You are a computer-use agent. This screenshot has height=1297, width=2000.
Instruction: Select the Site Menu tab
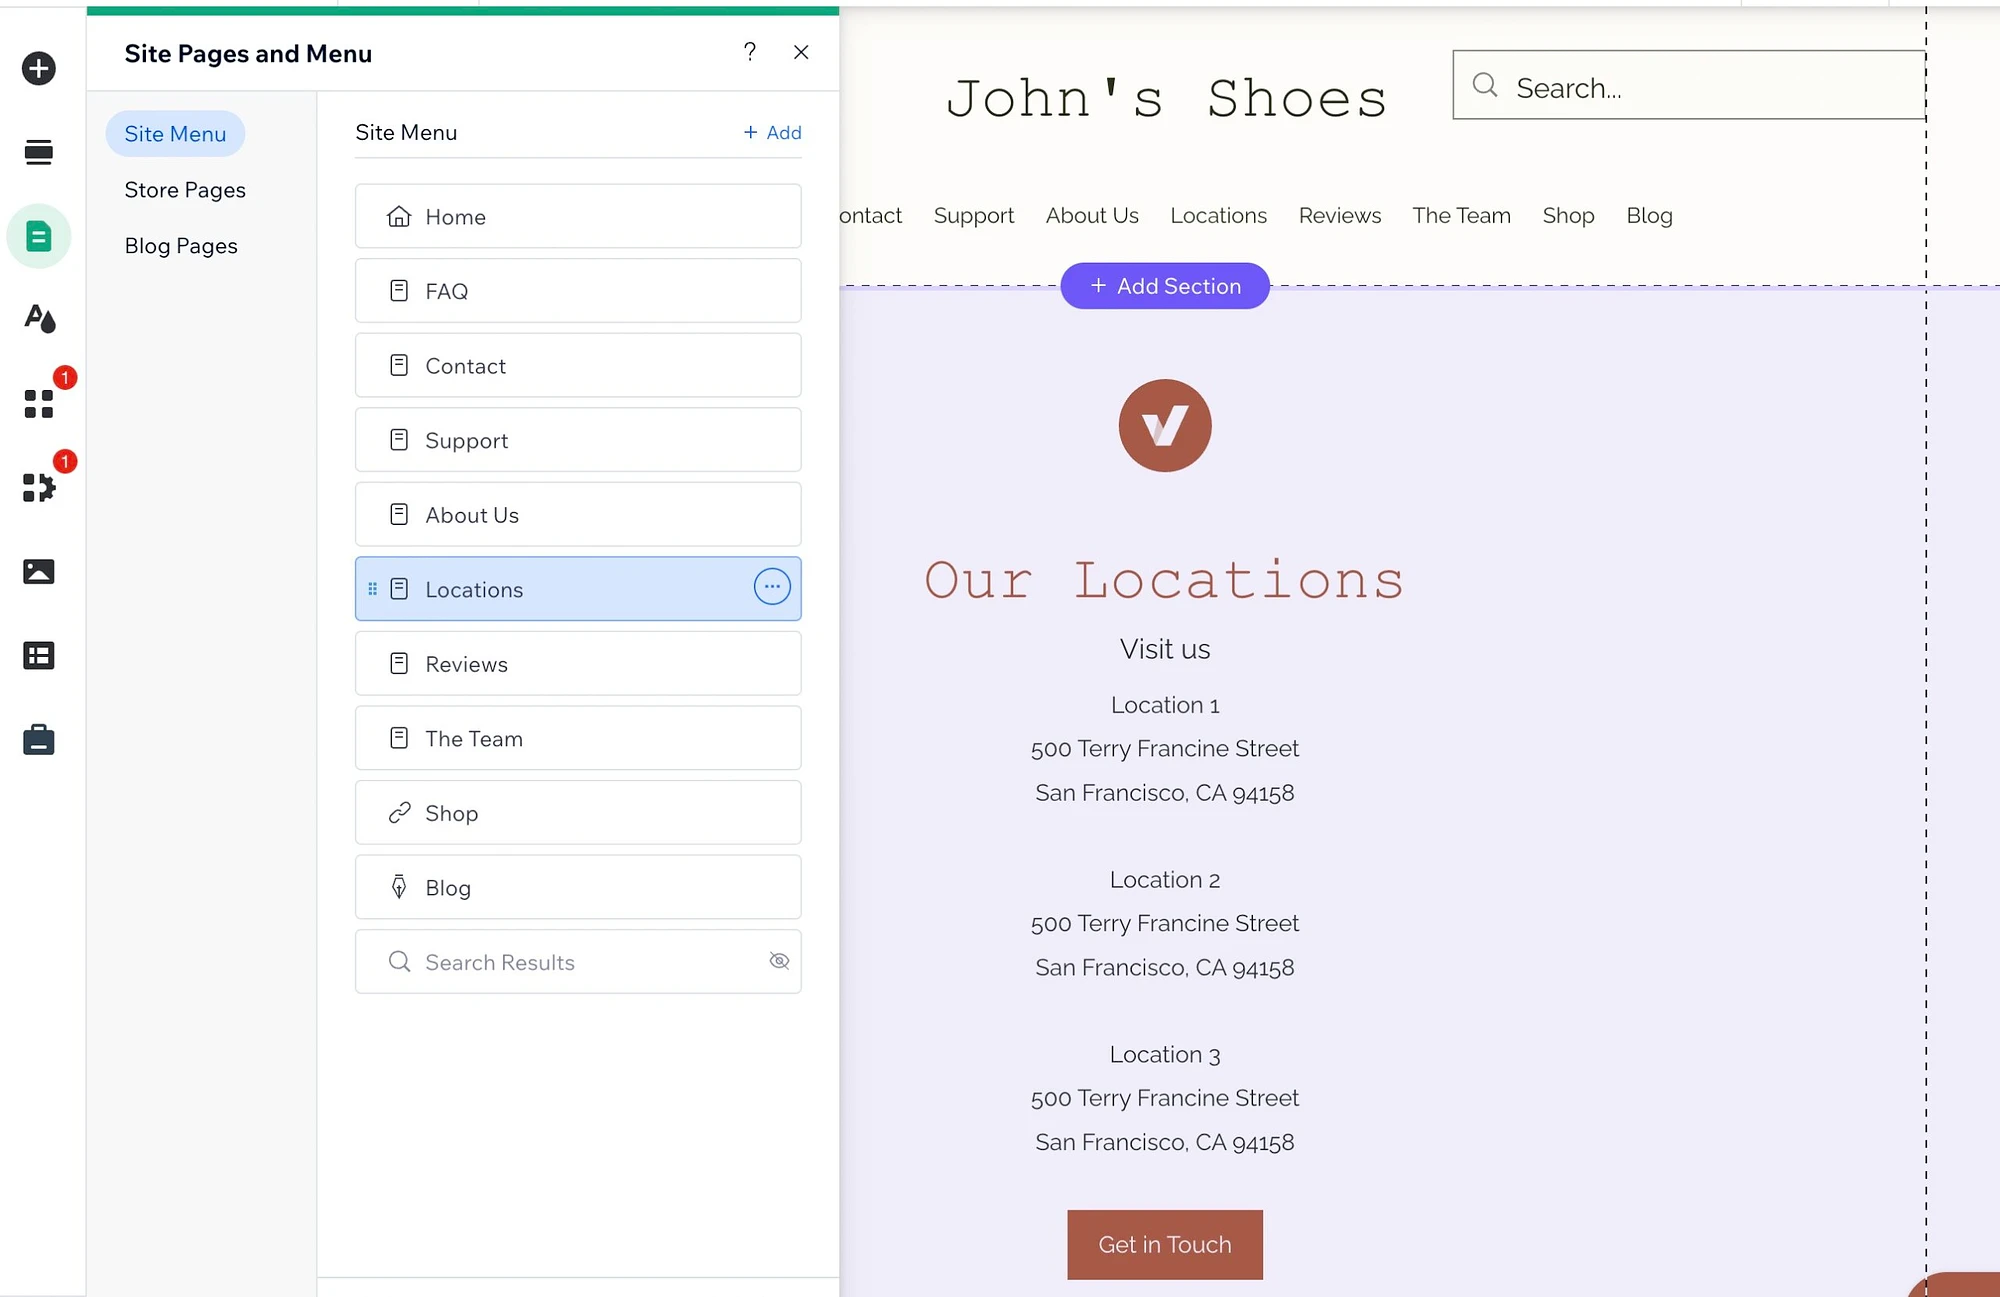click(175, 133)
